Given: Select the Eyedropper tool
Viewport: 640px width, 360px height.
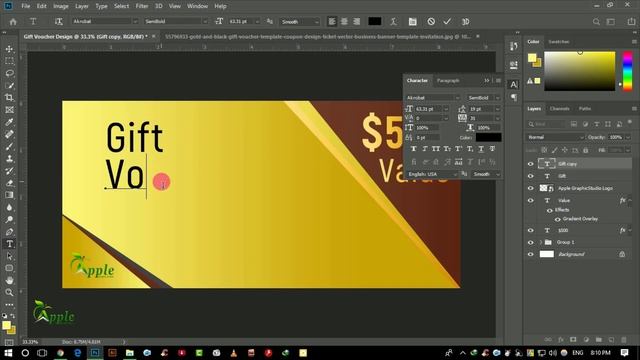Looking at the screenshot, I should [9, 122].
